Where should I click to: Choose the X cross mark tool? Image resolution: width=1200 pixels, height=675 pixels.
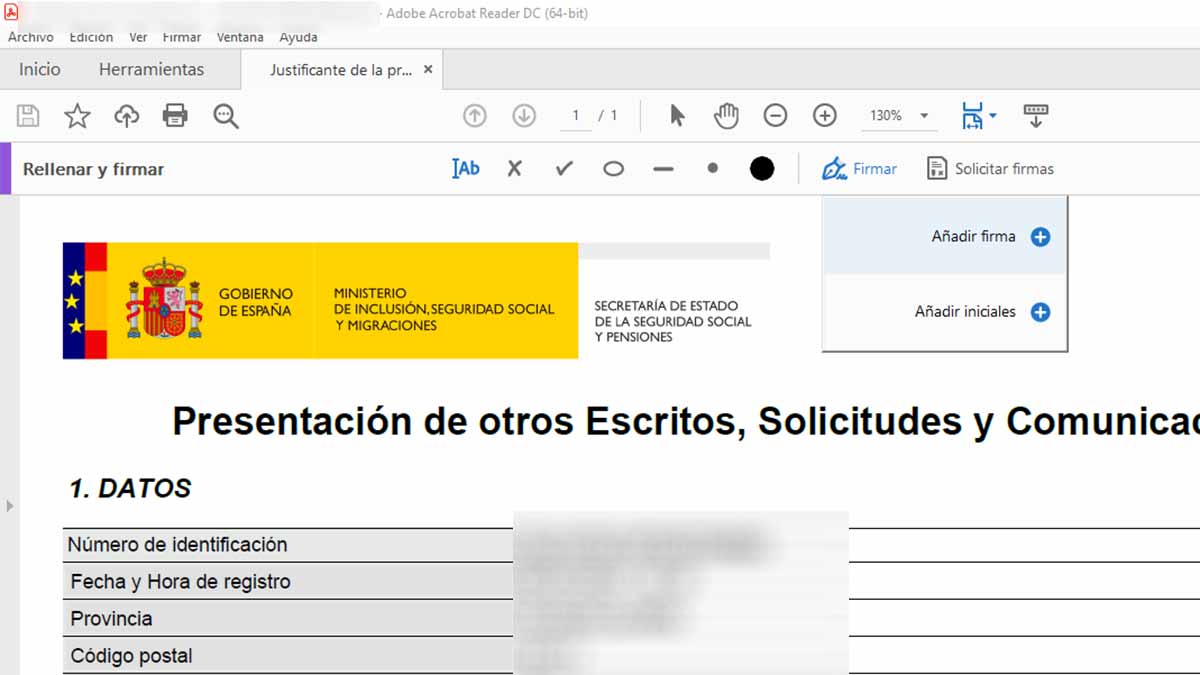pos(514,169)
